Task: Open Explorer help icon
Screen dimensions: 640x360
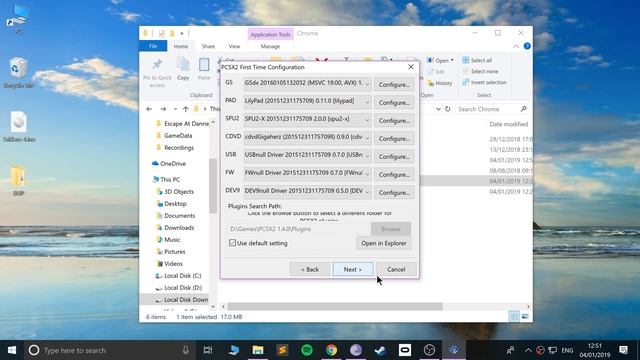Action: point(527,46)
